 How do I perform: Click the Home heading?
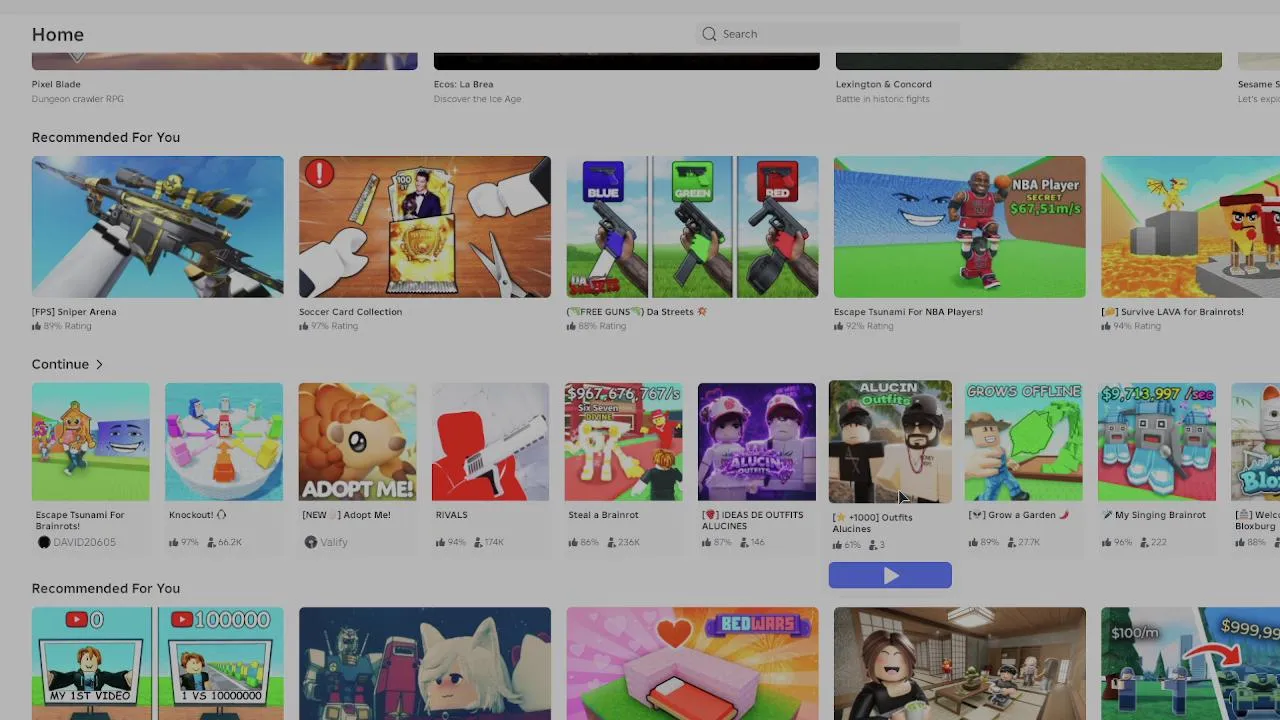(x=58, y=34)
